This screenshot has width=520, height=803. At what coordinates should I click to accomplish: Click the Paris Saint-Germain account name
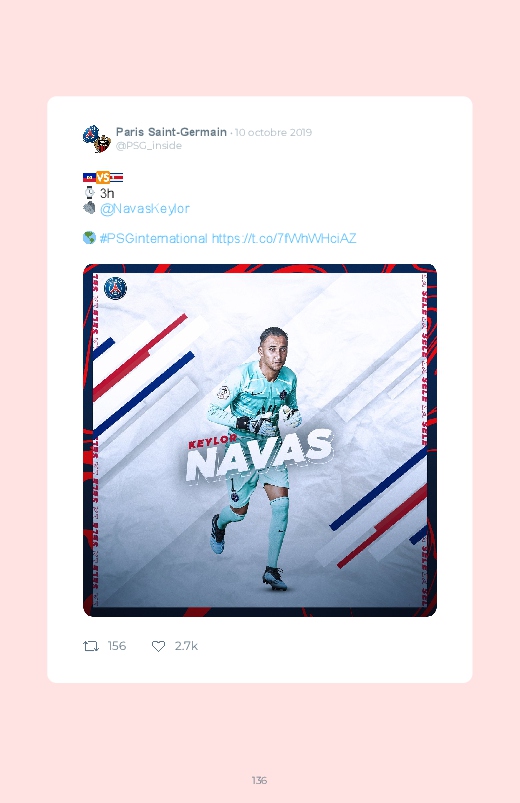[x=171, y=132]
